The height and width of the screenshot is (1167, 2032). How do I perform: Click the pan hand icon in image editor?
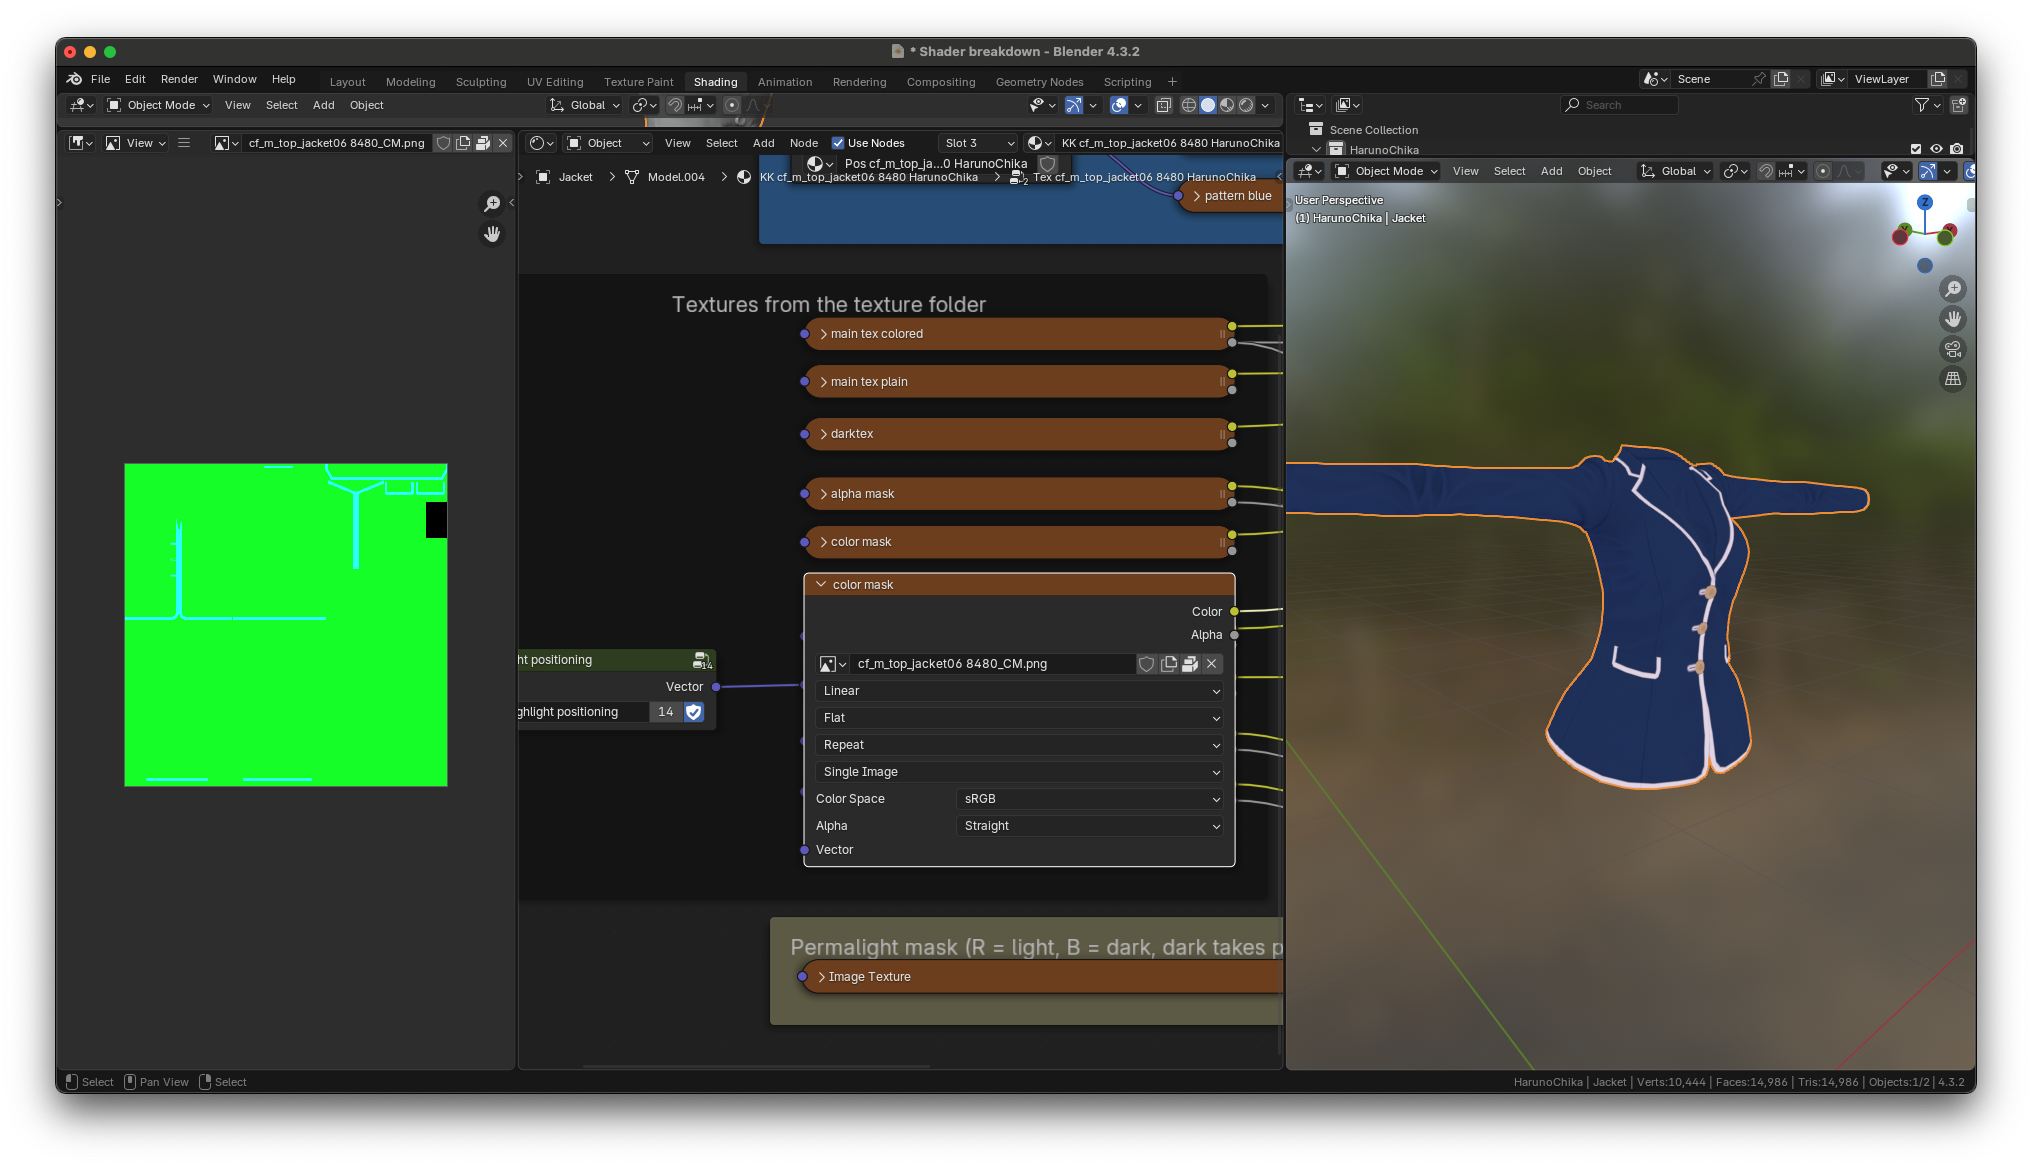pyautogui.click(x=492, y=234)
